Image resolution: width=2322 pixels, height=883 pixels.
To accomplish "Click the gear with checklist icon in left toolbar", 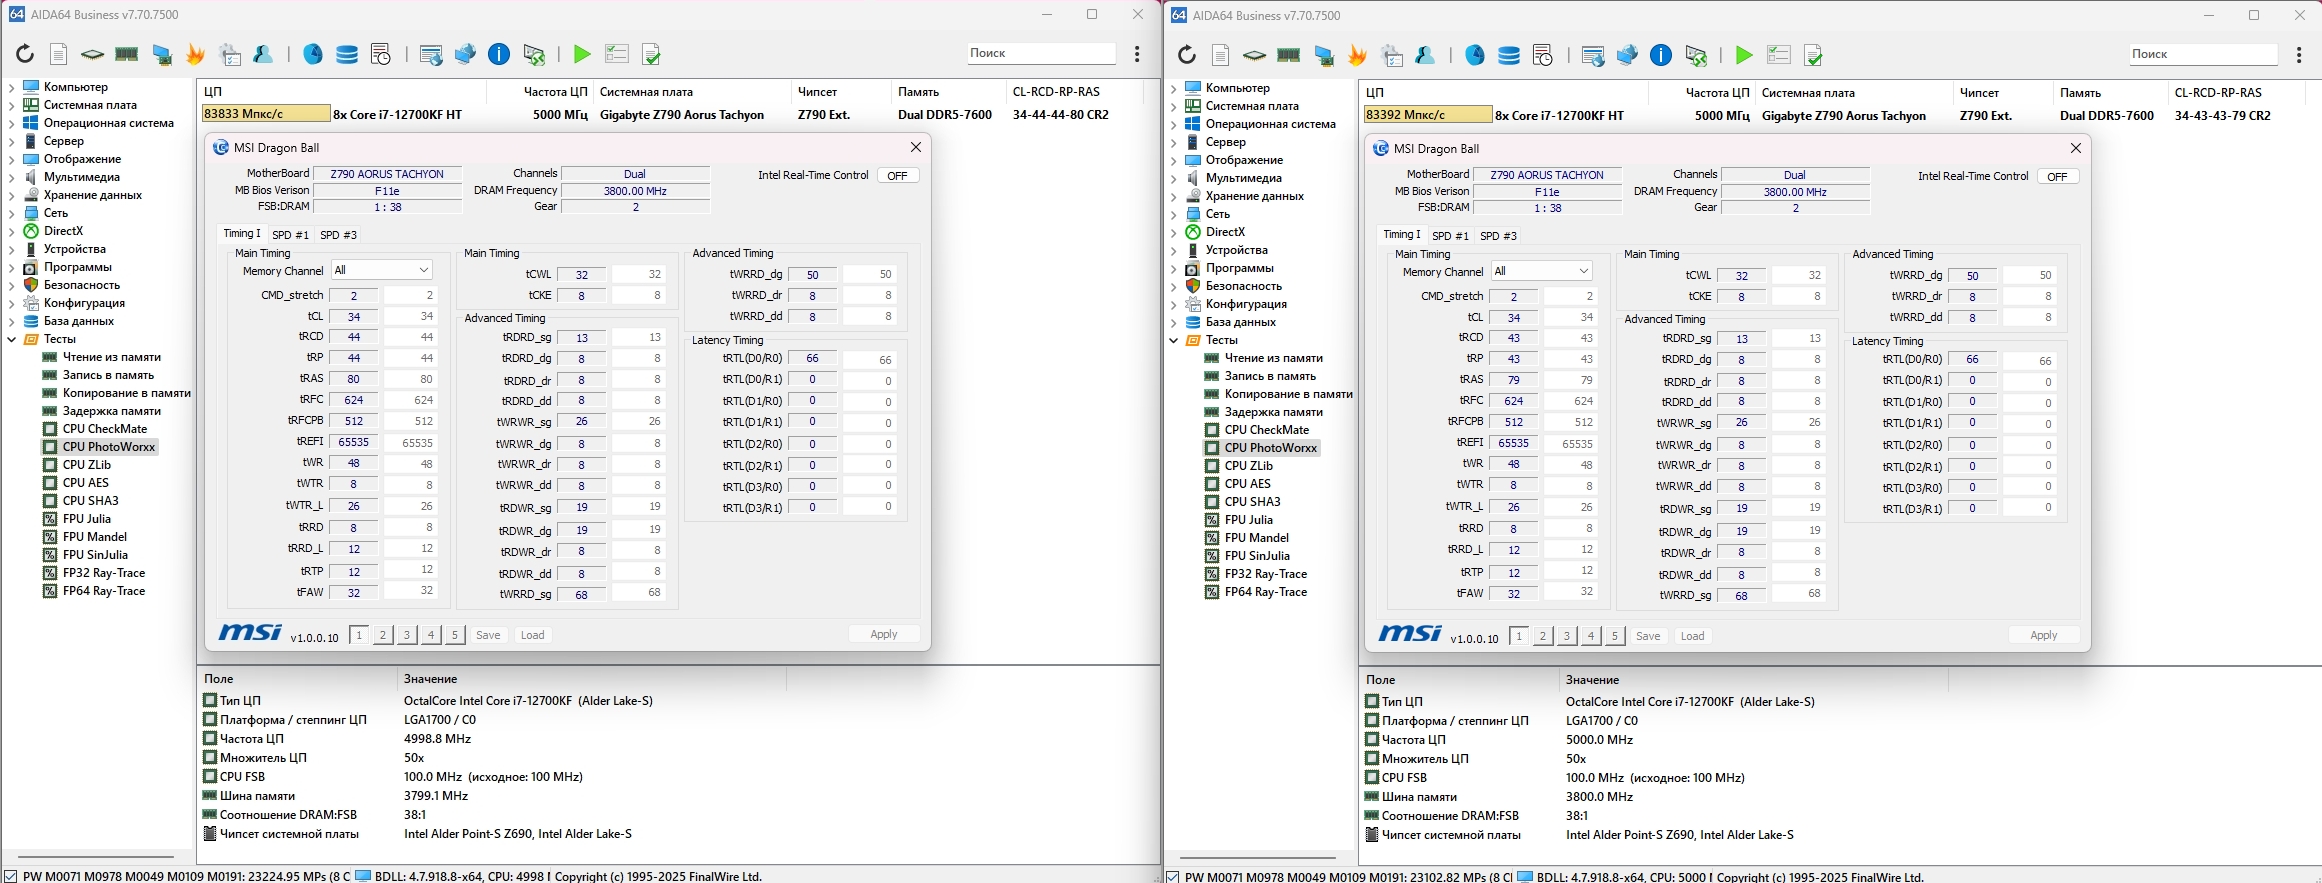I will point(230,54).
